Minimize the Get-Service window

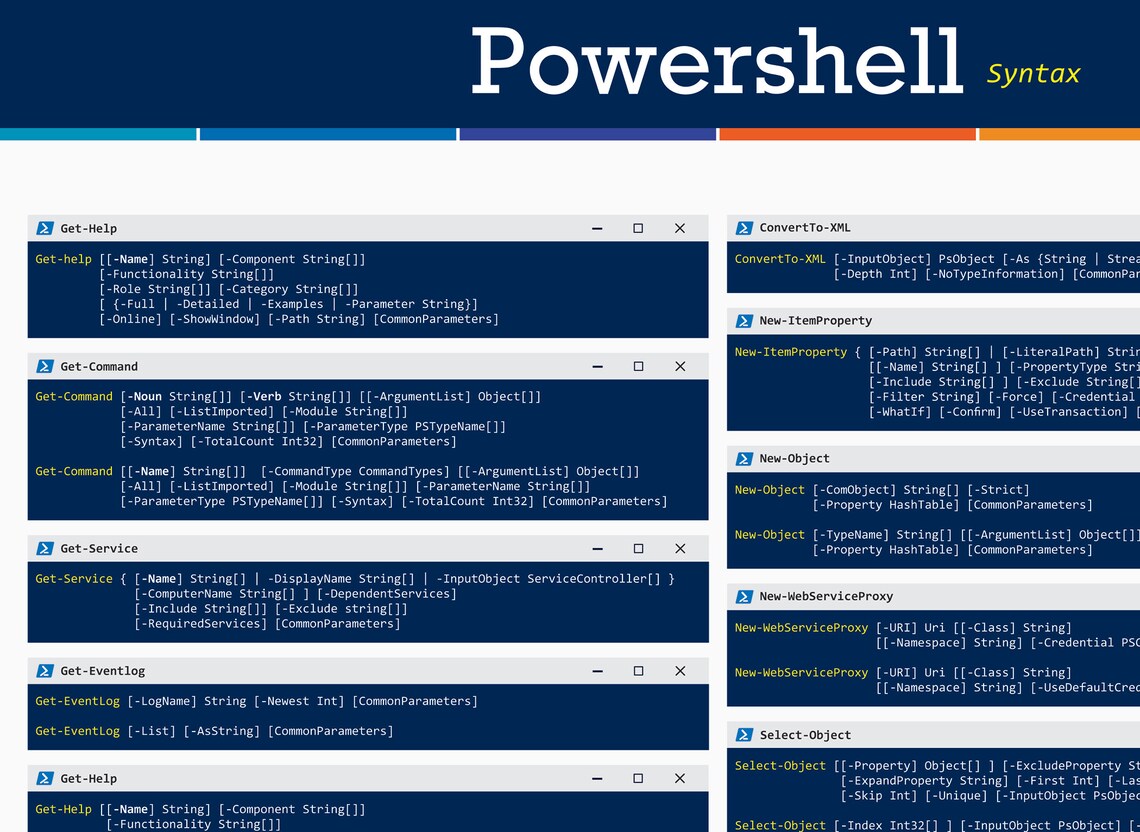[597, 548]
